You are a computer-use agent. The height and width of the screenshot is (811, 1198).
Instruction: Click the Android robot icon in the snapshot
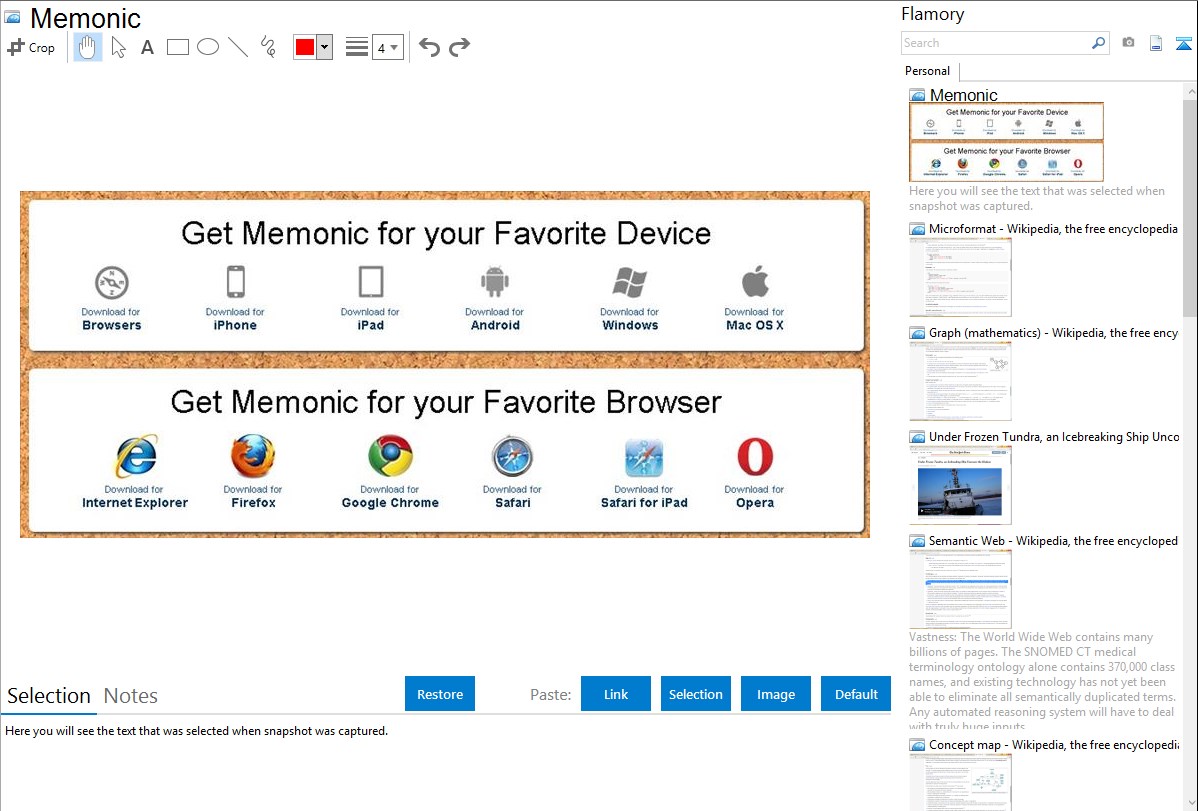pyautogui.click(x=494, y=282)
